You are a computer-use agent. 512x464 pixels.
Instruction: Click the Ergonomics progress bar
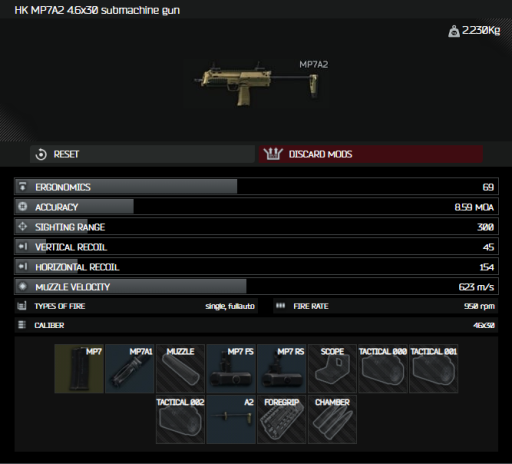[x=256, y=187]
